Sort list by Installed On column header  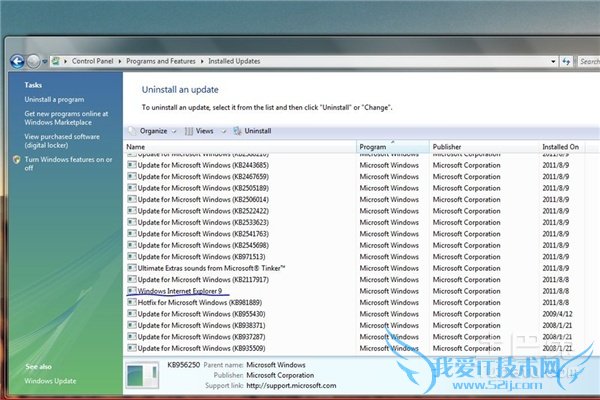click(x=562, y=147)
